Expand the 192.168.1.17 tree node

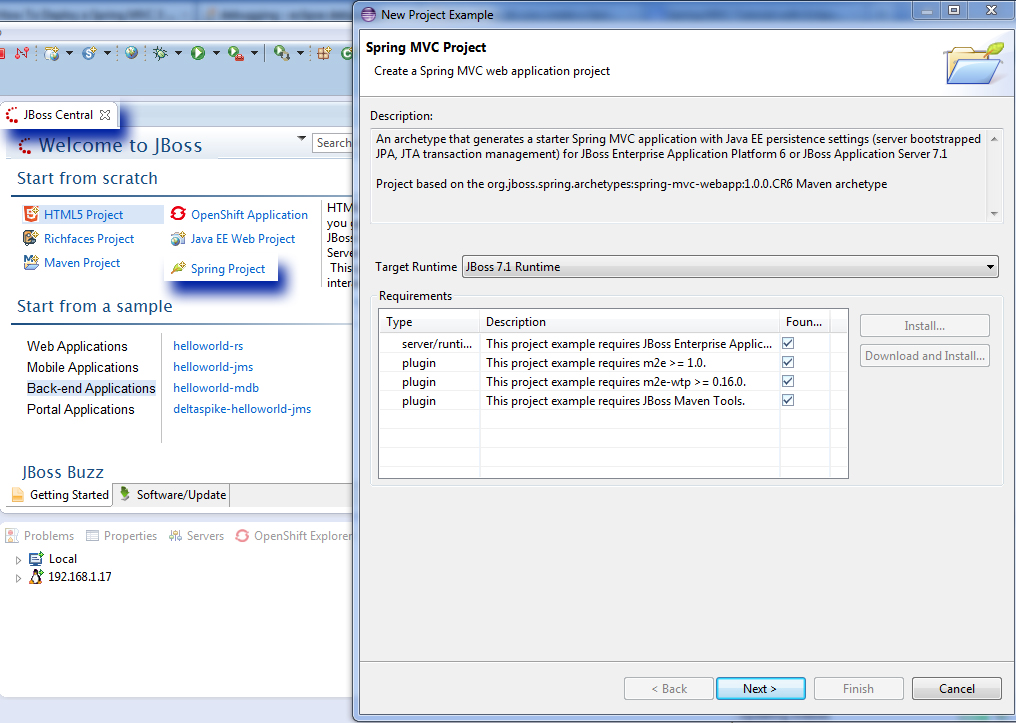tap(18, 577)
